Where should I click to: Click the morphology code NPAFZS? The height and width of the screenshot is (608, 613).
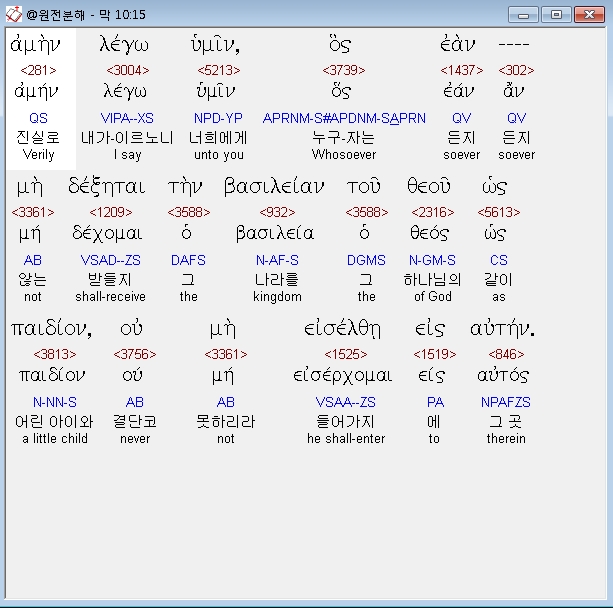coord(506,402)
